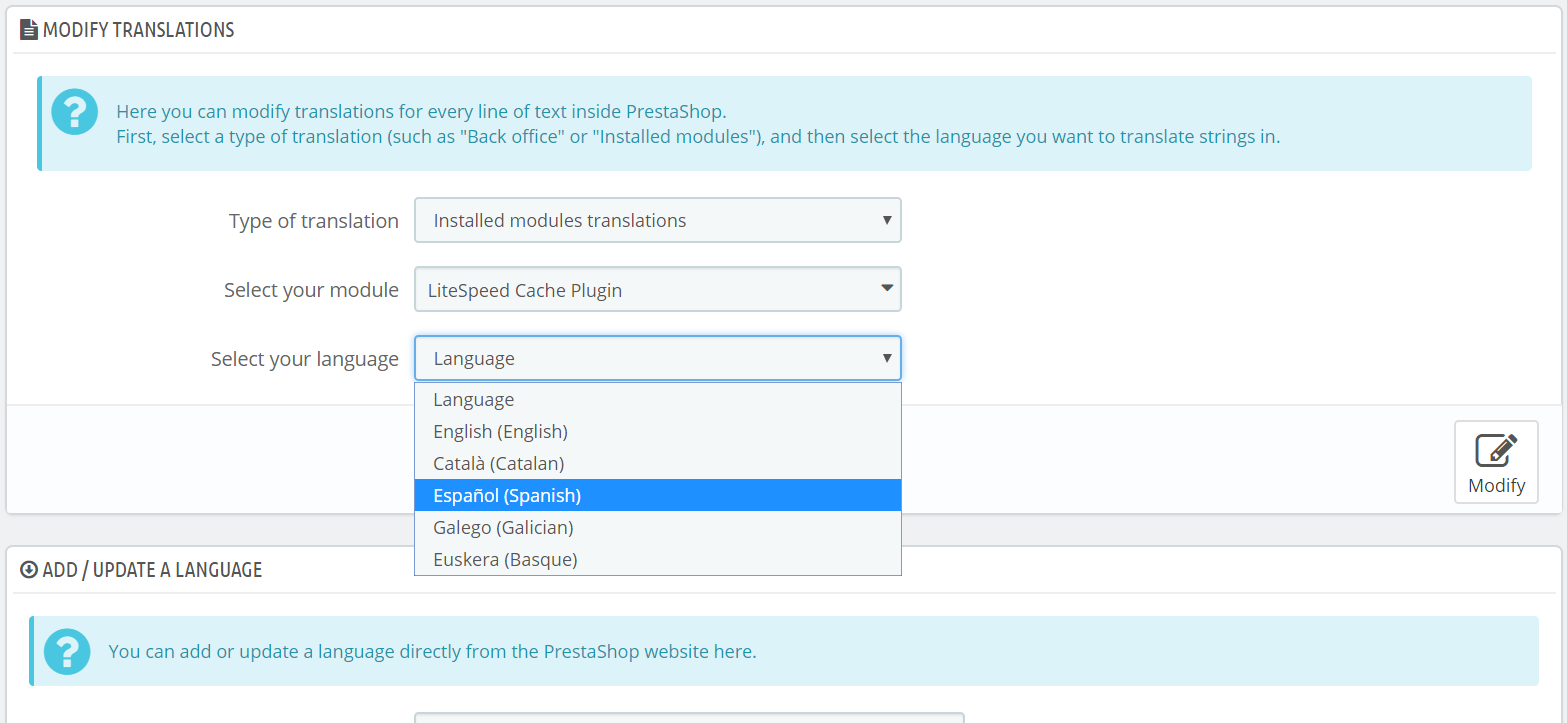The image size is (1567, 723).
Task: Choose Català (Catalan) from the list
Action: click(658, 463)
